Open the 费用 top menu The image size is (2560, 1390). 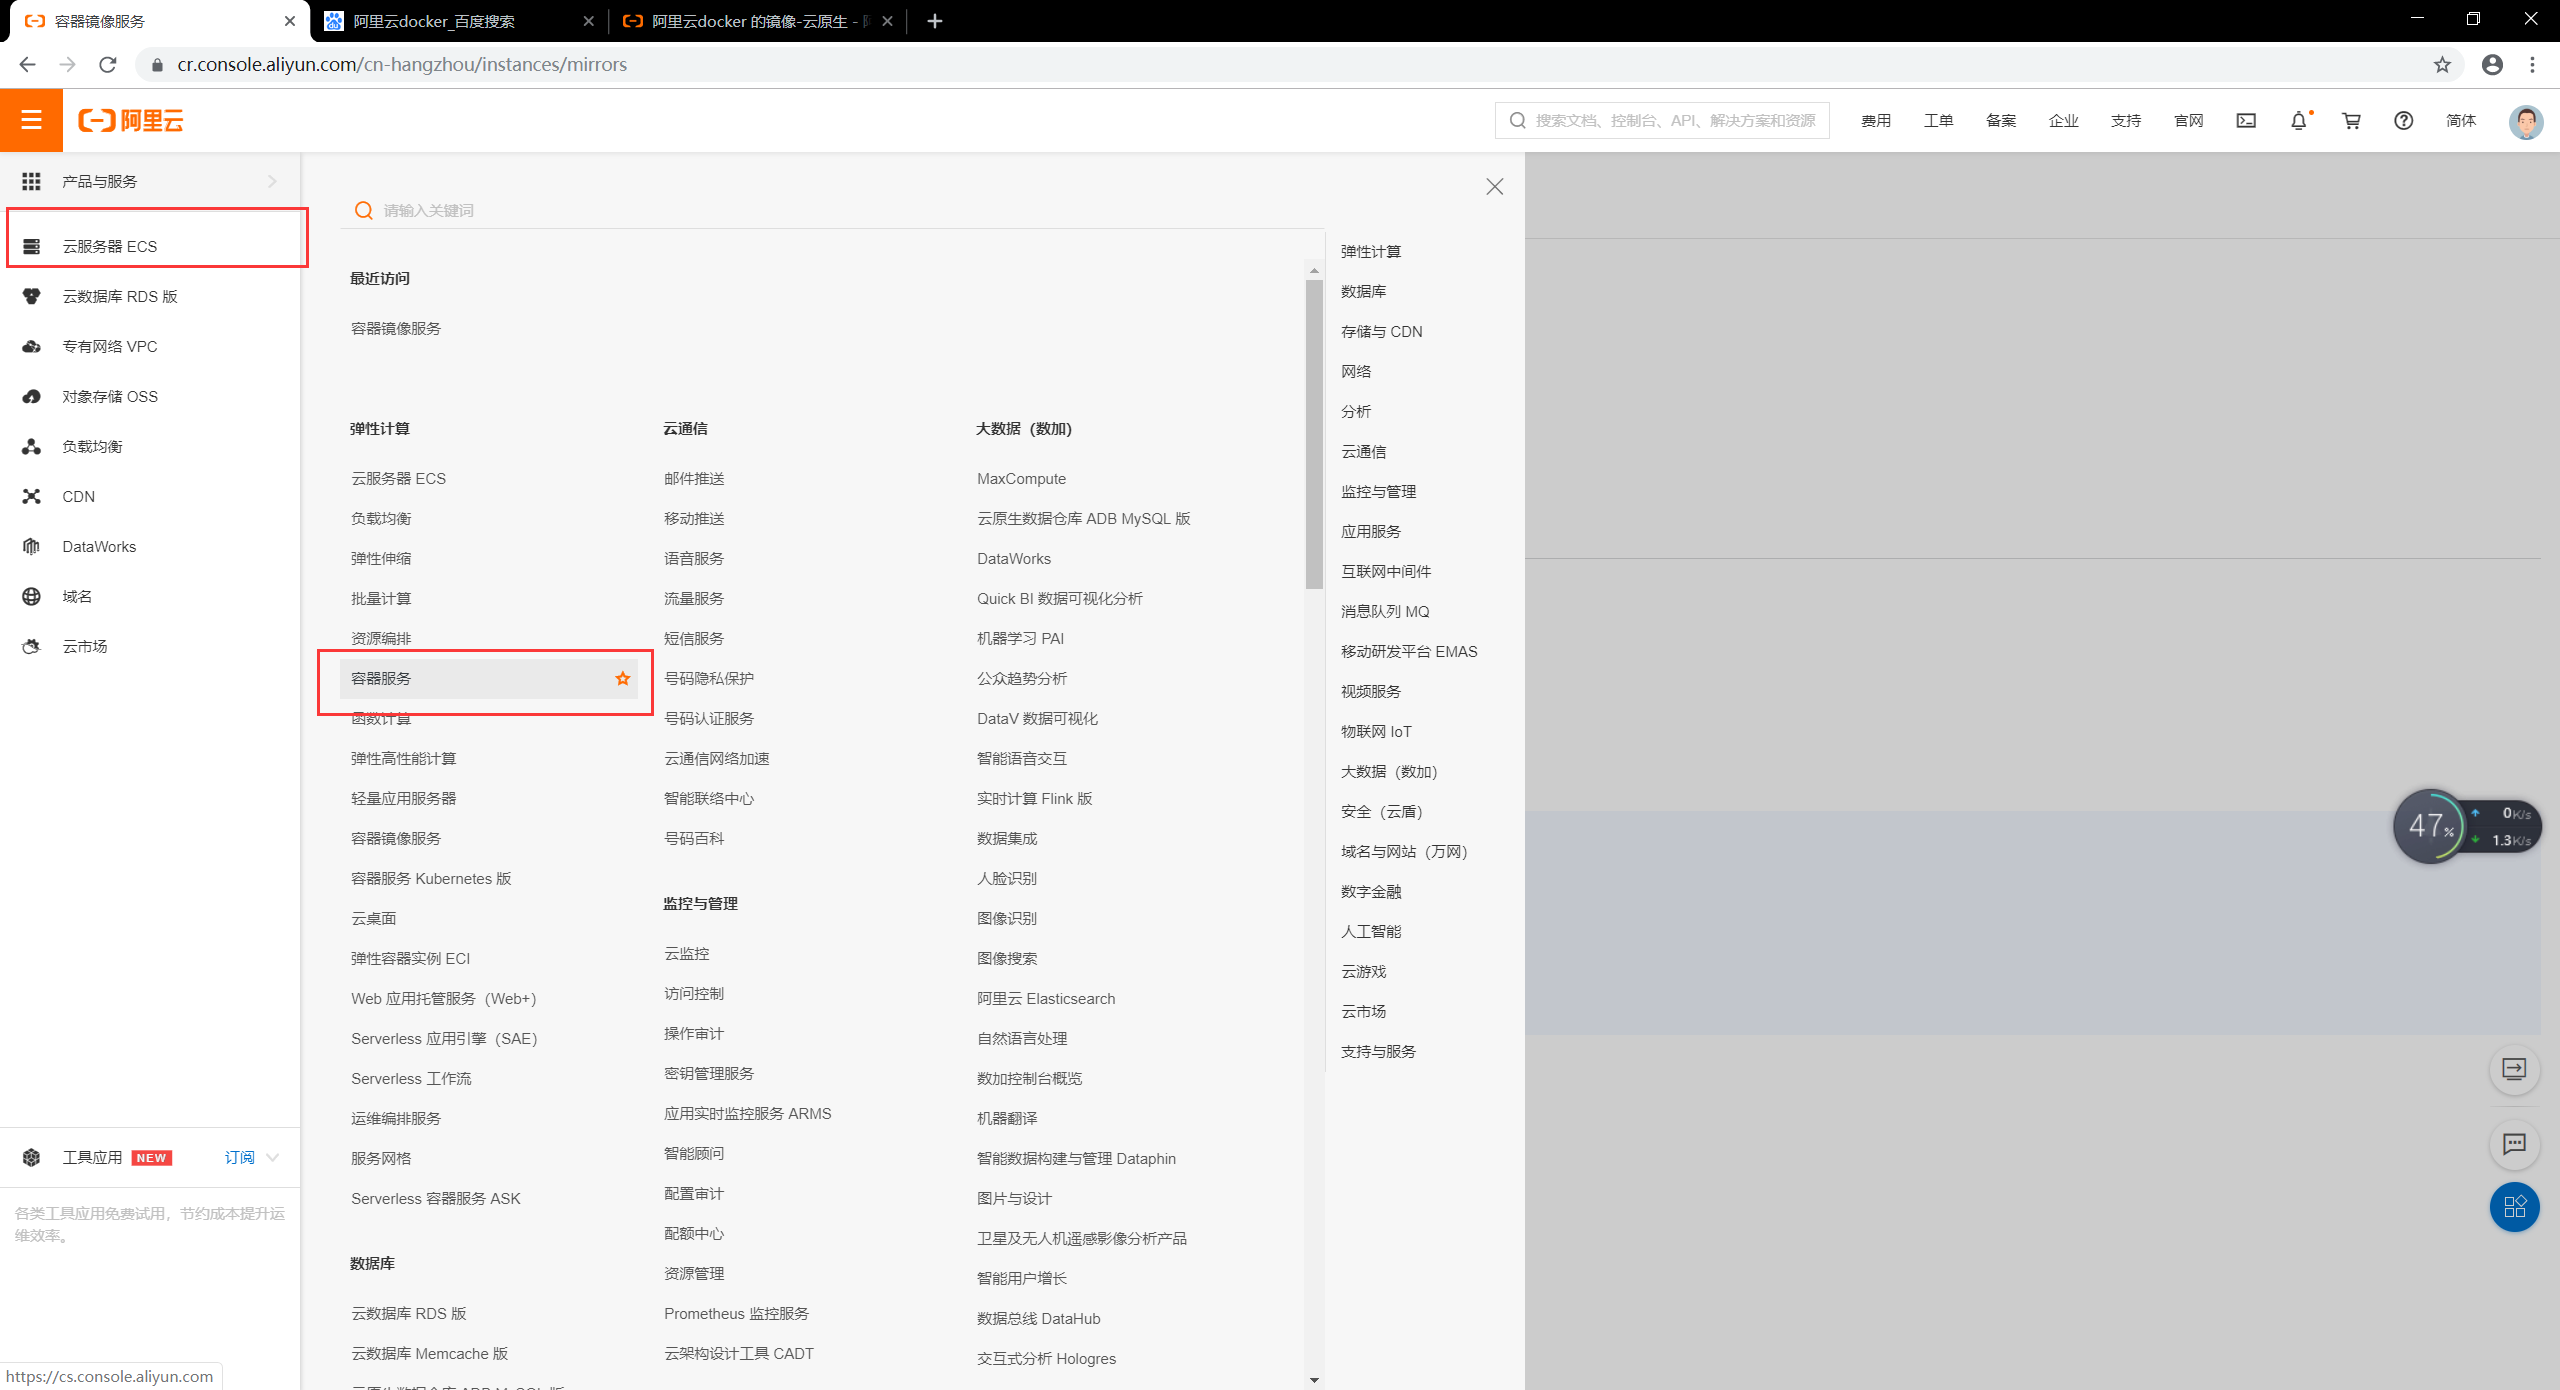[1876, 121]
